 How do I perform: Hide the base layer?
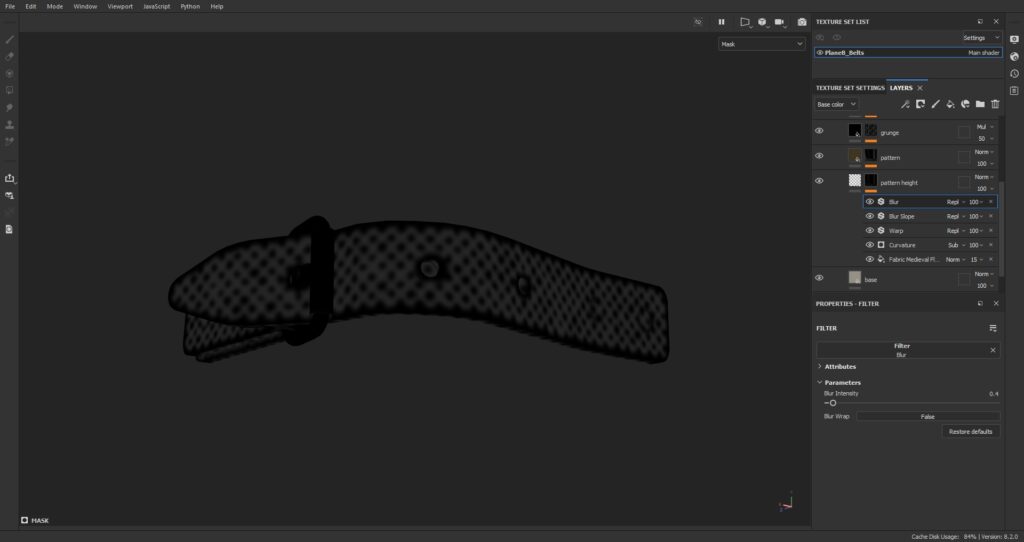(x=819, y=278)
